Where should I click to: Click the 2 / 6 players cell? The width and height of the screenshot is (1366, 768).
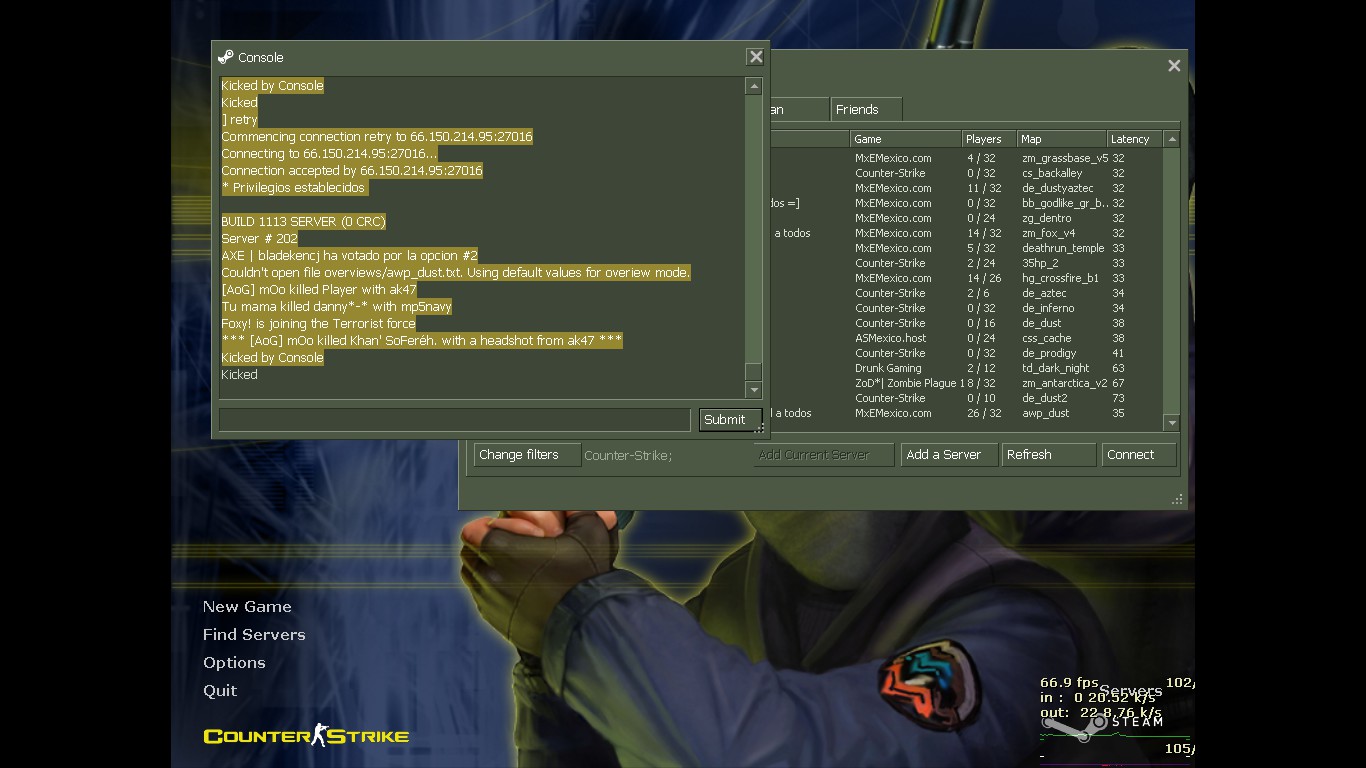[980, 293]
